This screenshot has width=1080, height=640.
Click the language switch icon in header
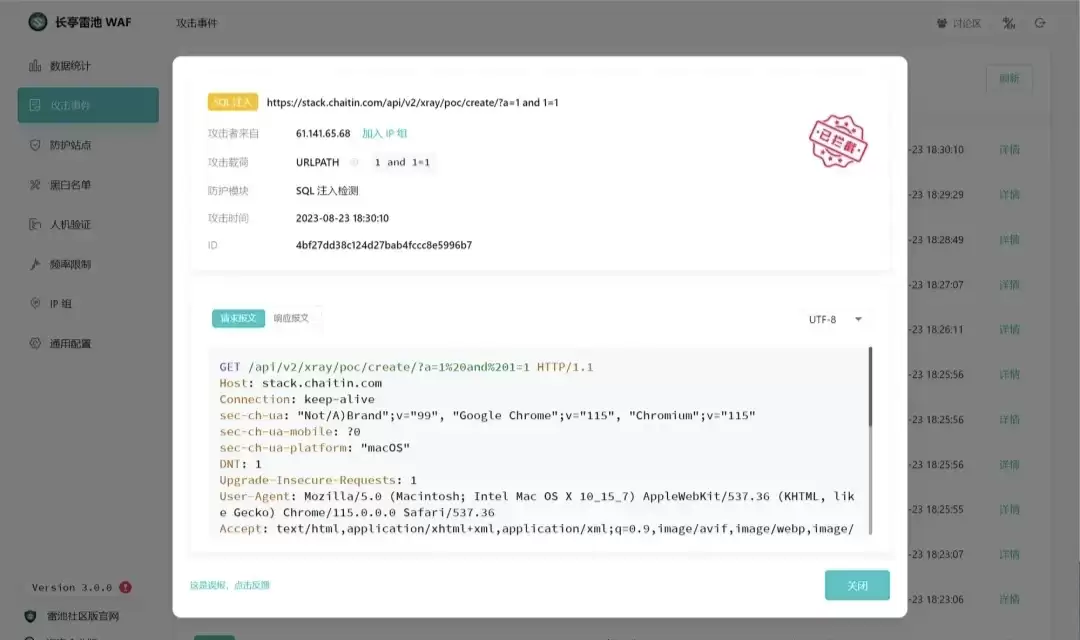pos(1009,23)
